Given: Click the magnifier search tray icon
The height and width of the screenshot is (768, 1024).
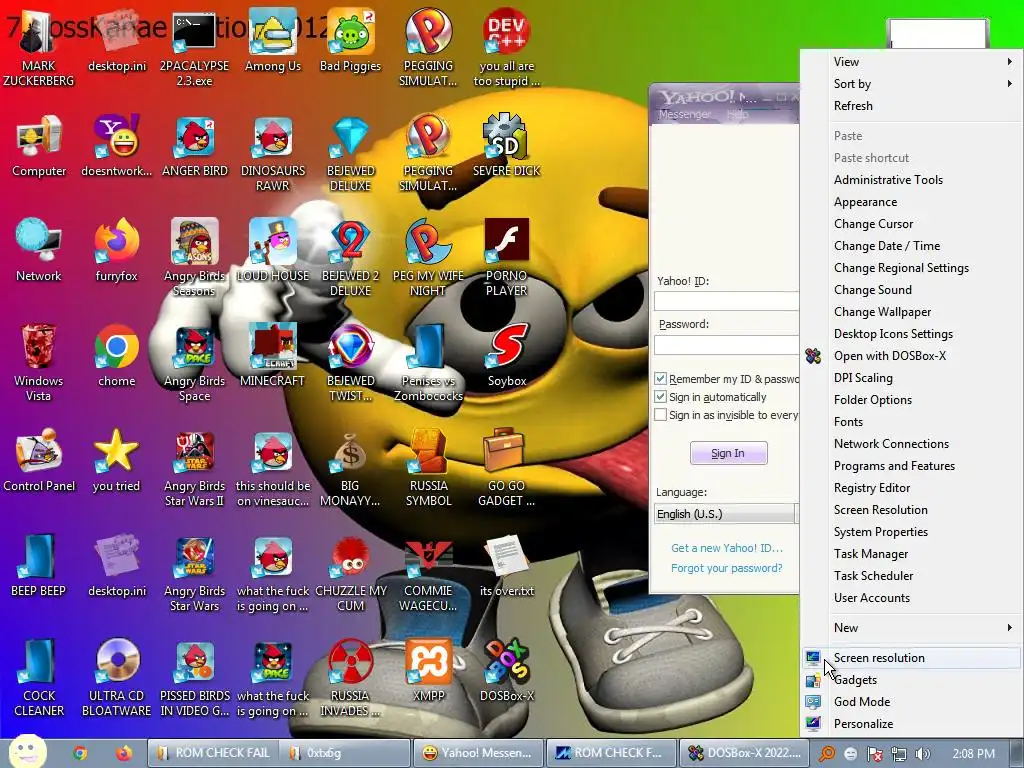Looking at the screenshot, I should pos(827,754).
